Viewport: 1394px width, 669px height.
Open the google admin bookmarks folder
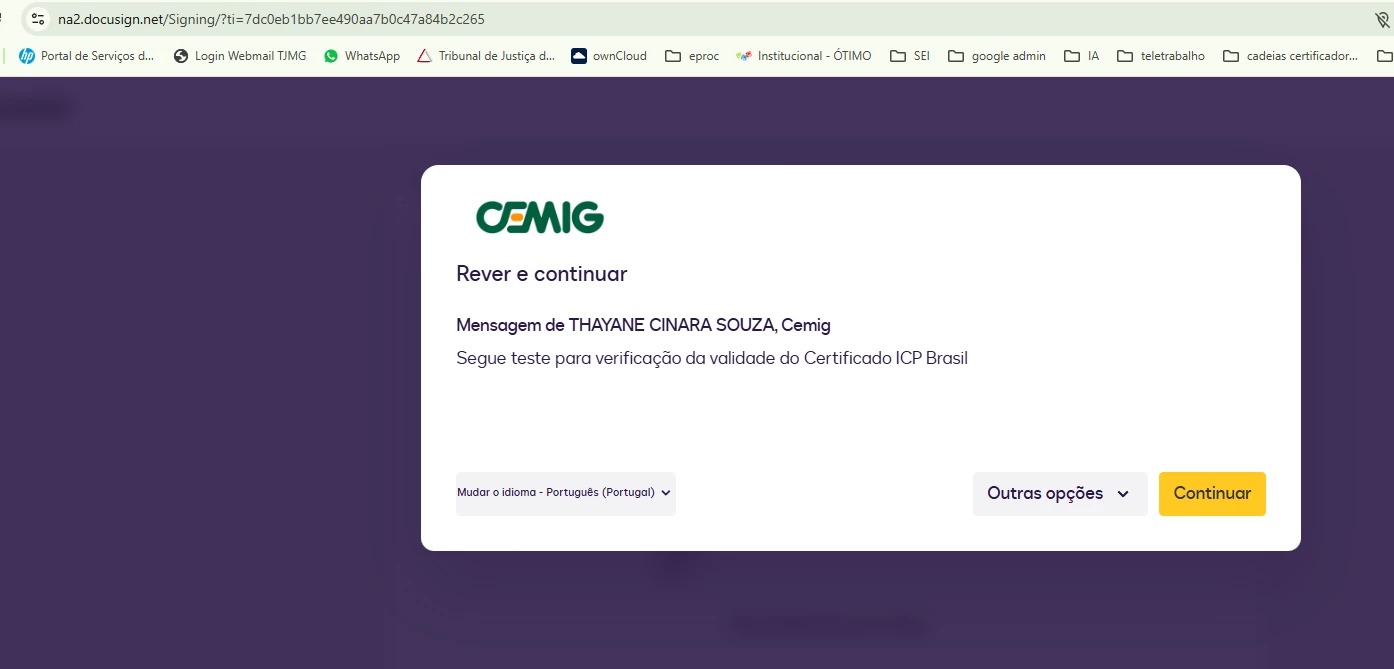point(997,56)
